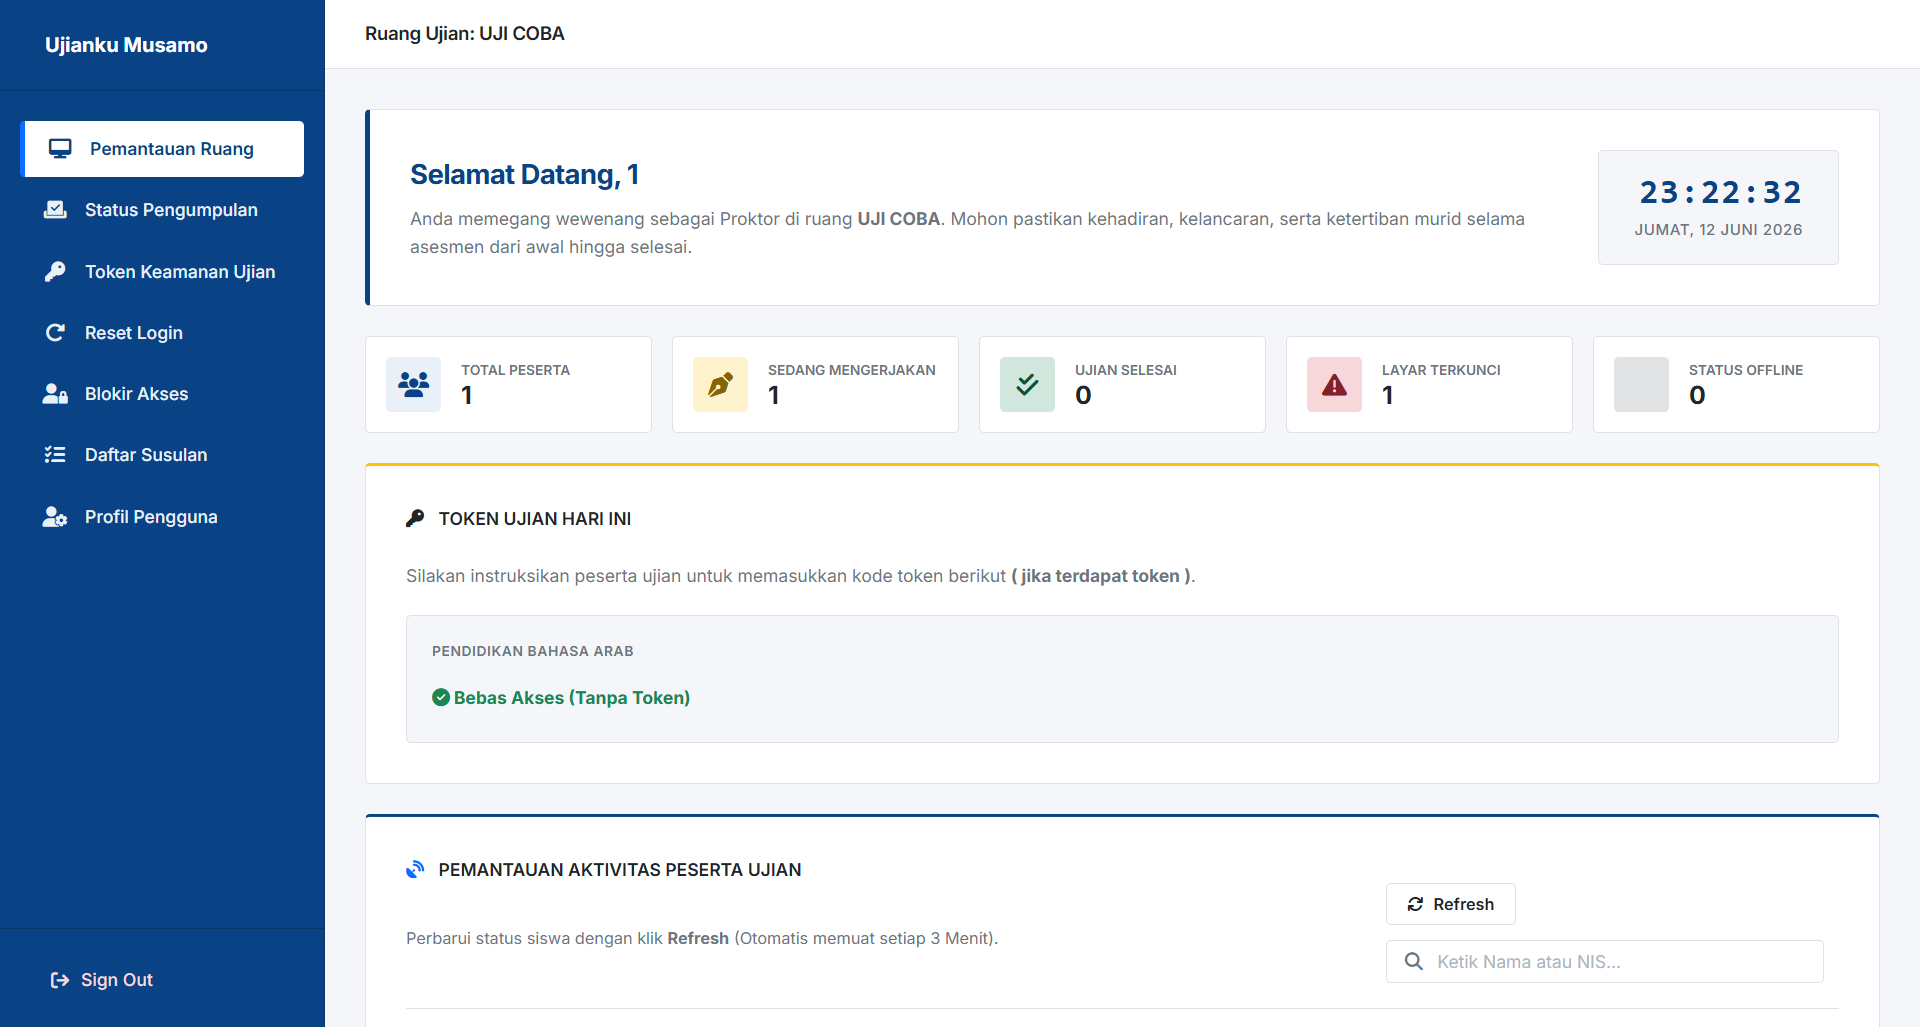
Task: Click the Bebas Akses (Tanpa Token) text
Action: click(572, 698)
